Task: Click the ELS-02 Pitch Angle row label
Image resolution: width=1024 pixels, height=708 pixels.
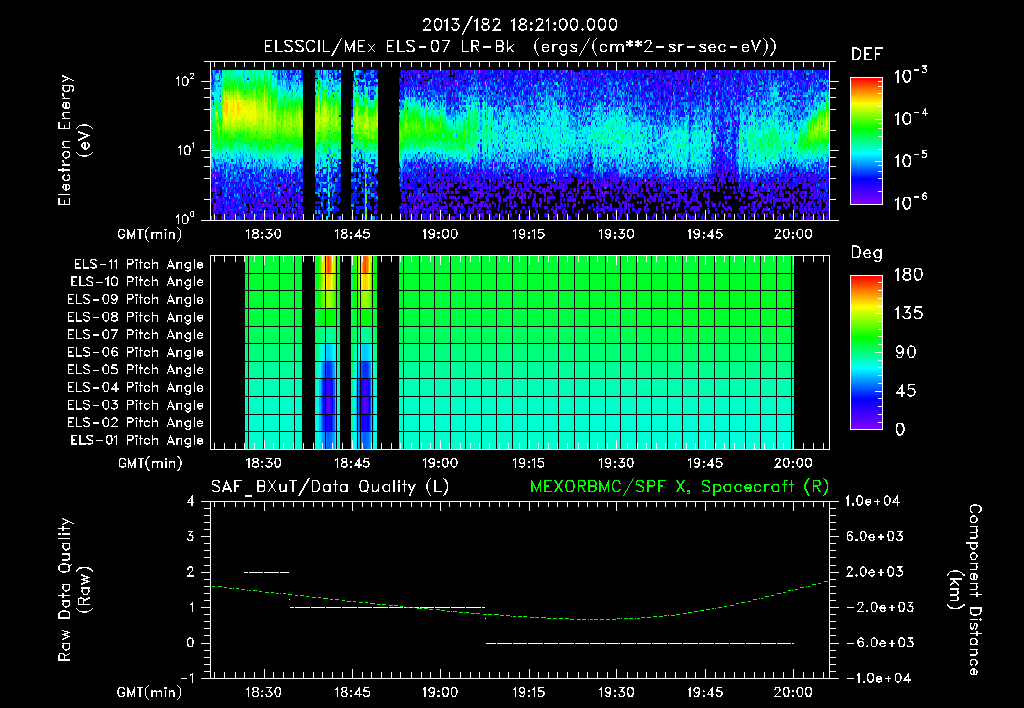Action: pos(135,423)
